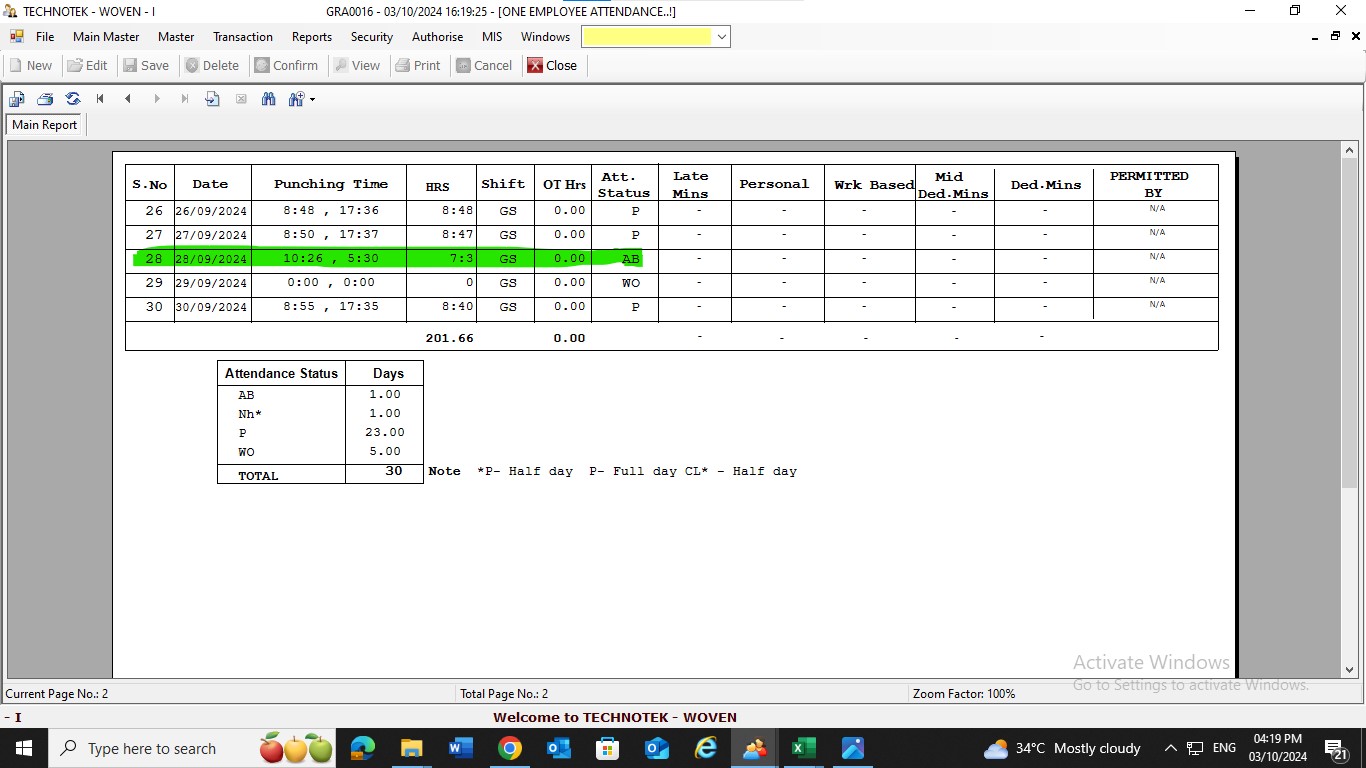Go to the first page of the report
Screen dimensions: 1366x768
click(x=100, y=99)
